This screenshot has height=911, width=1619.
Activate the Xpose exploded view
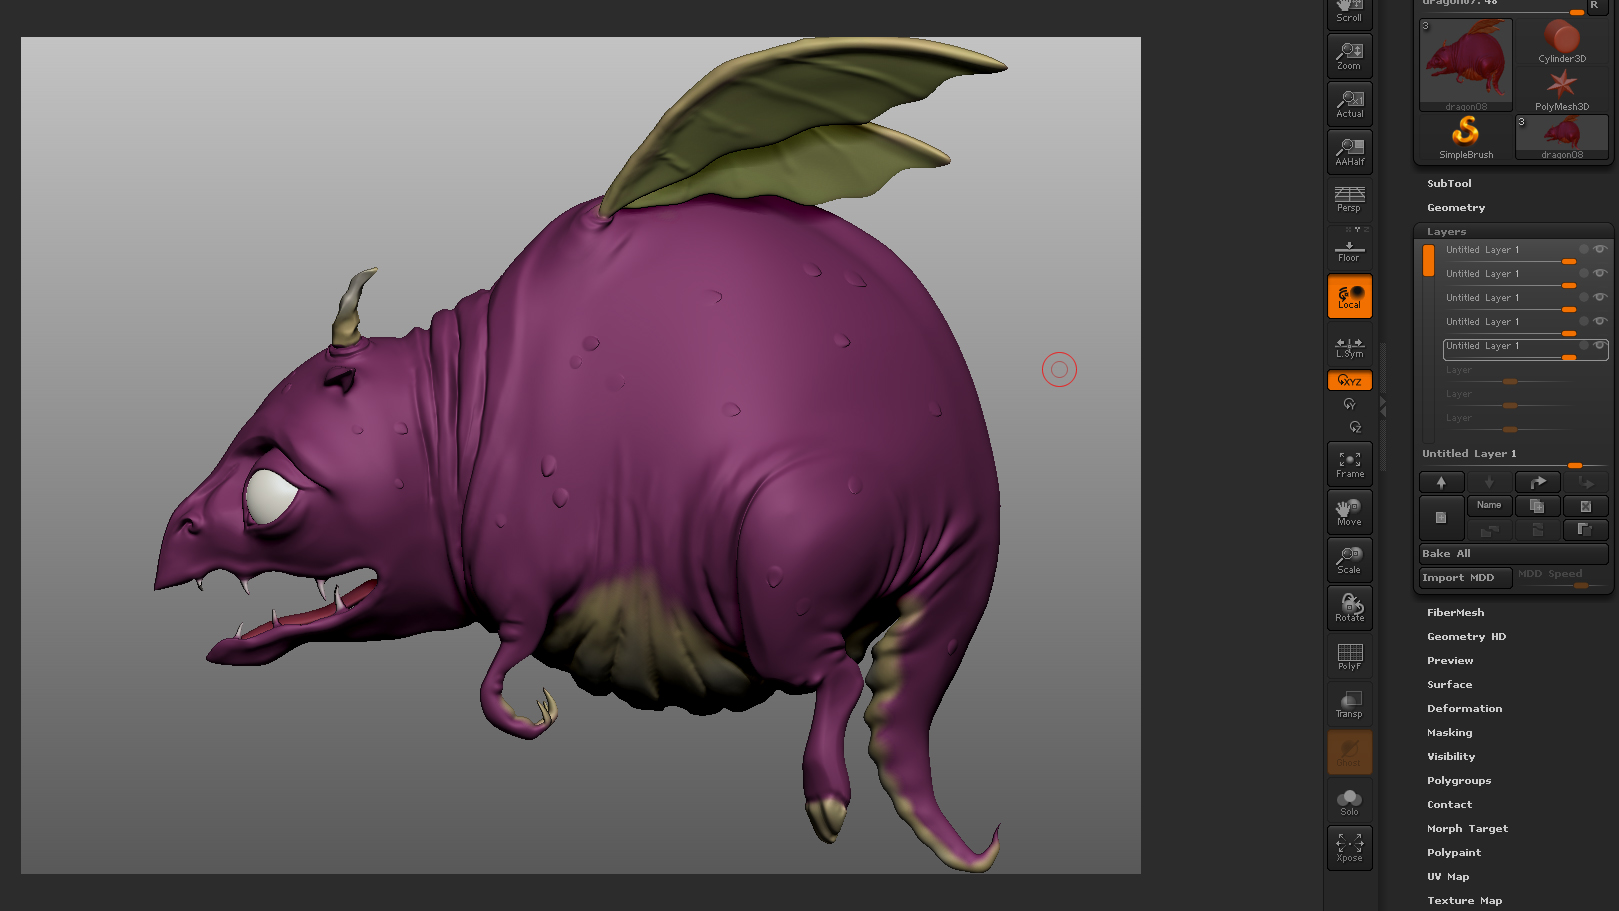coord(1349,848)
